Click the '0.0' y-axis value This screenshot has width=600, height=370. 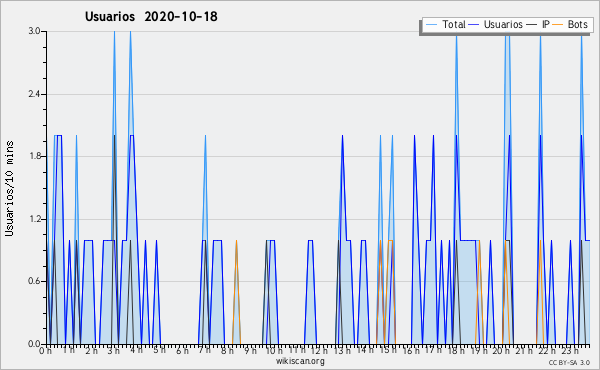34,344
